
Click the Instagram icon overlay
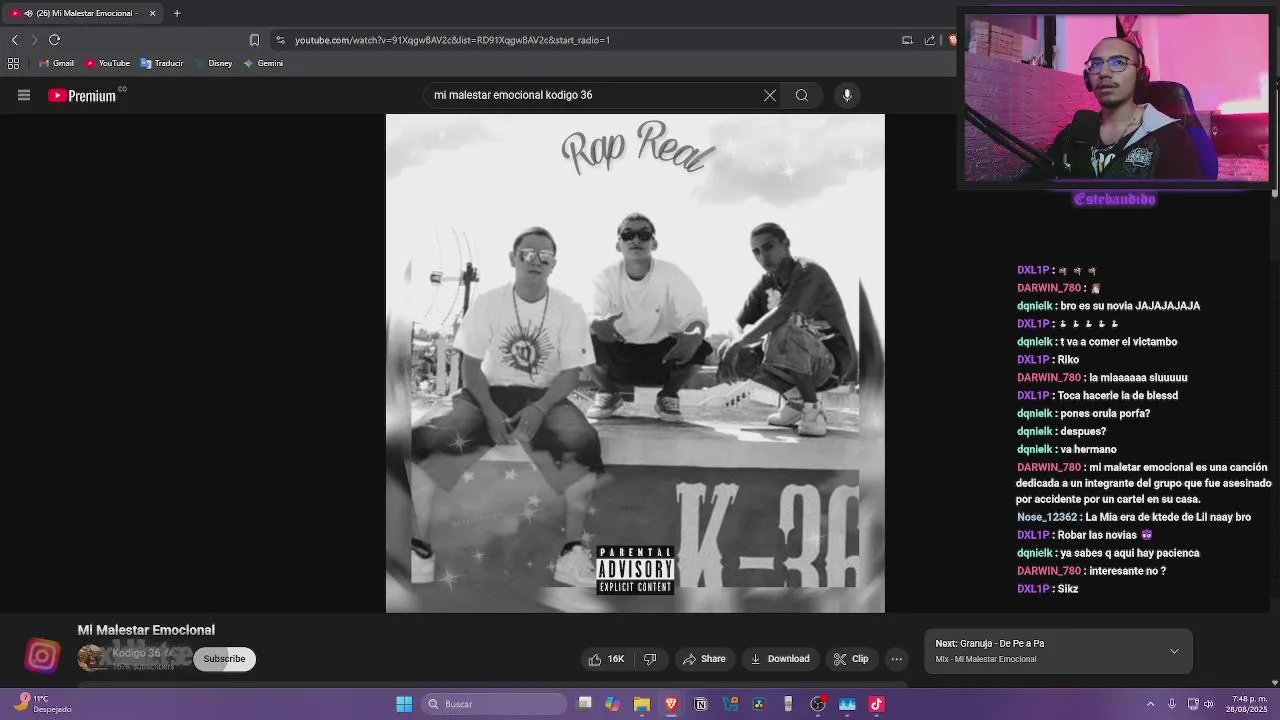point(42,656)
